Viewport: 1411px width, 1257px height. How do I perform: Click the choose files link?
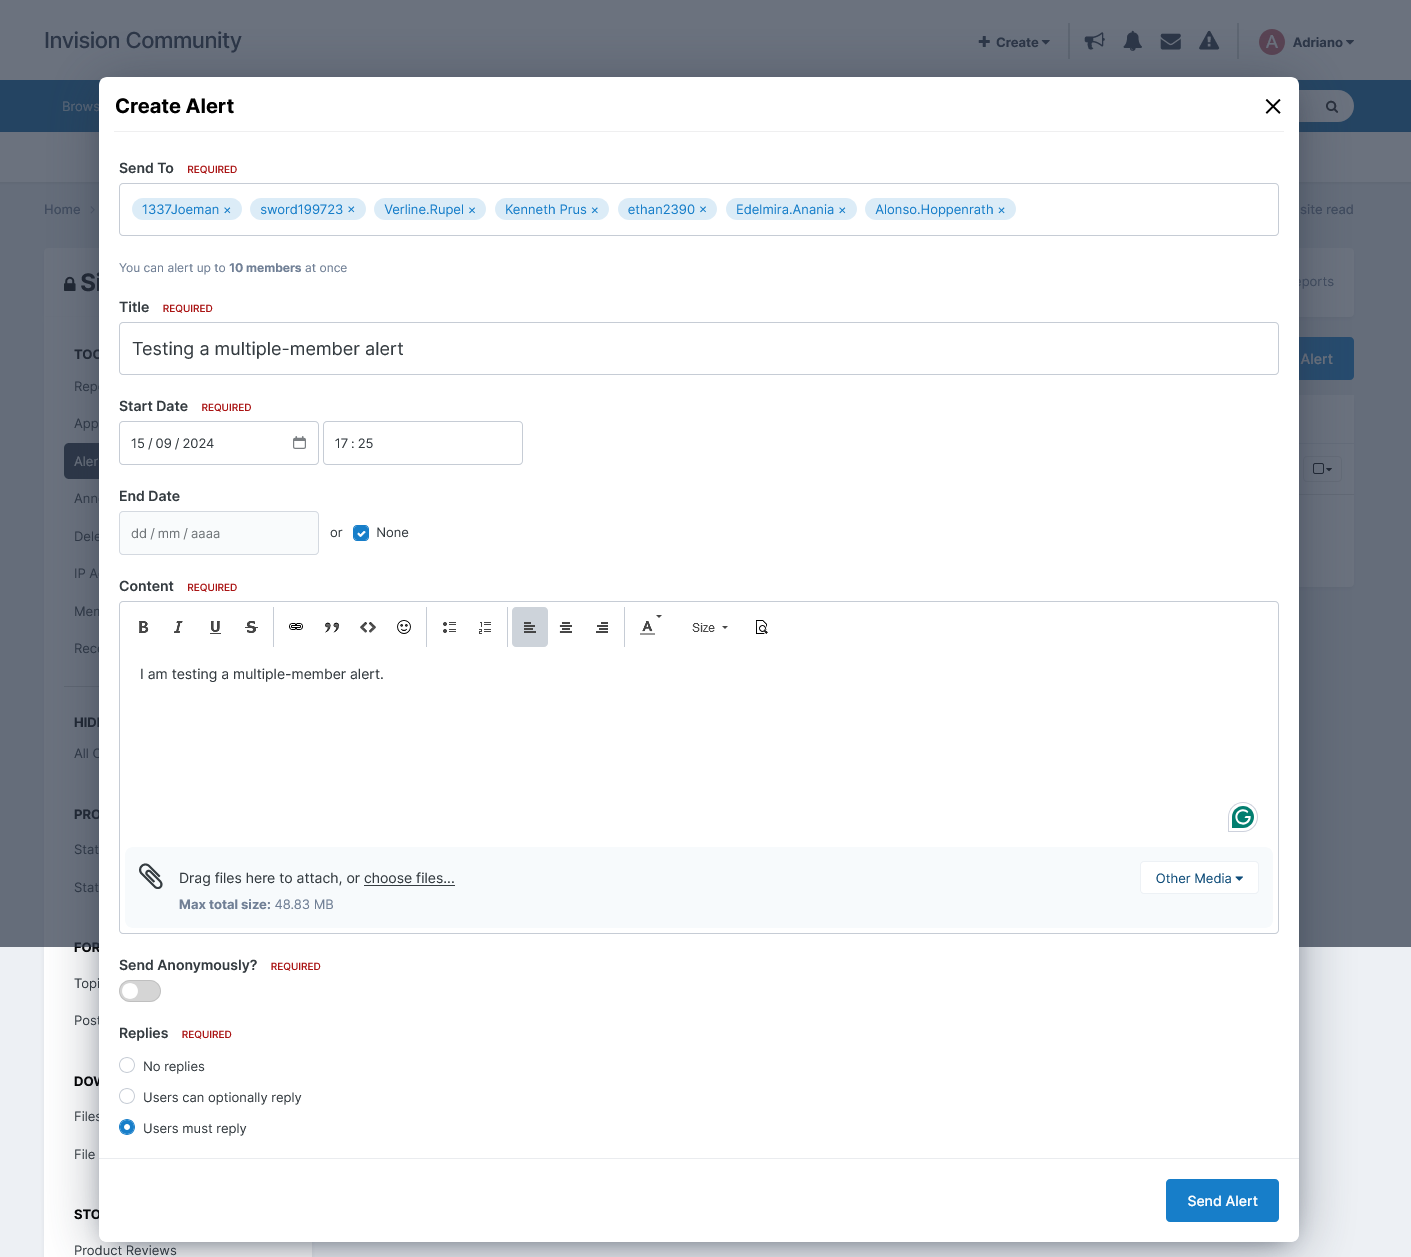click(409, 878)
